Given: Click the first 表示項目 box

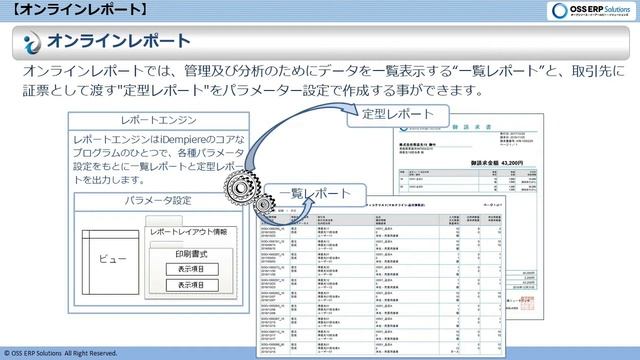Looking at the screenshot, I should click(192, 269).
